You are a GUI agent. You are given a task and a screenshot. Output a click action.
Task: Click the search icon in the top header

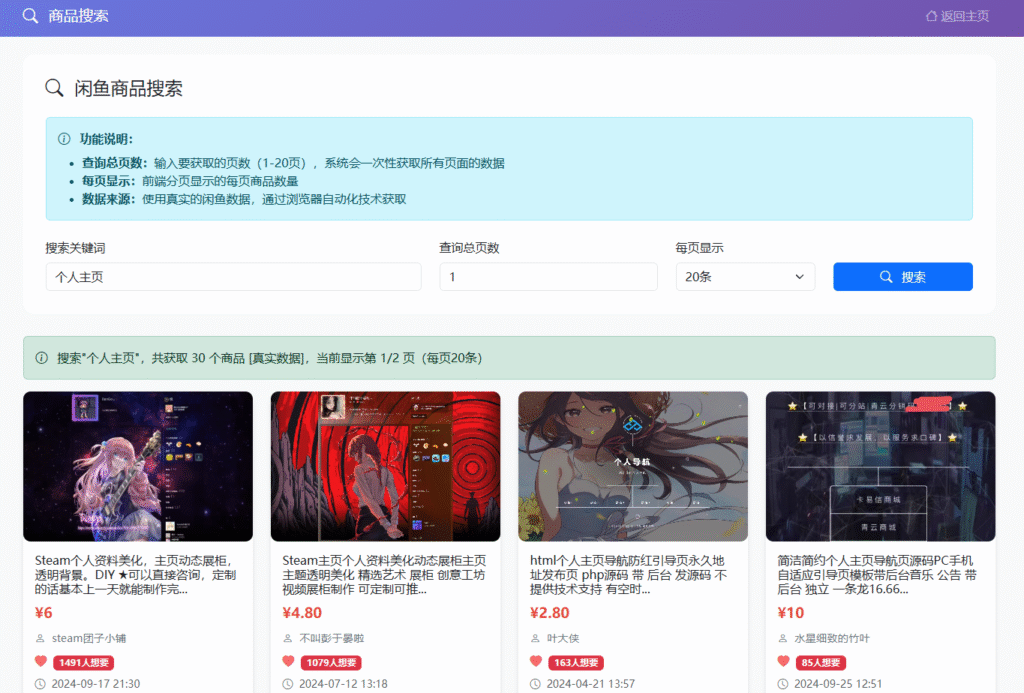[x=30, y=16]
